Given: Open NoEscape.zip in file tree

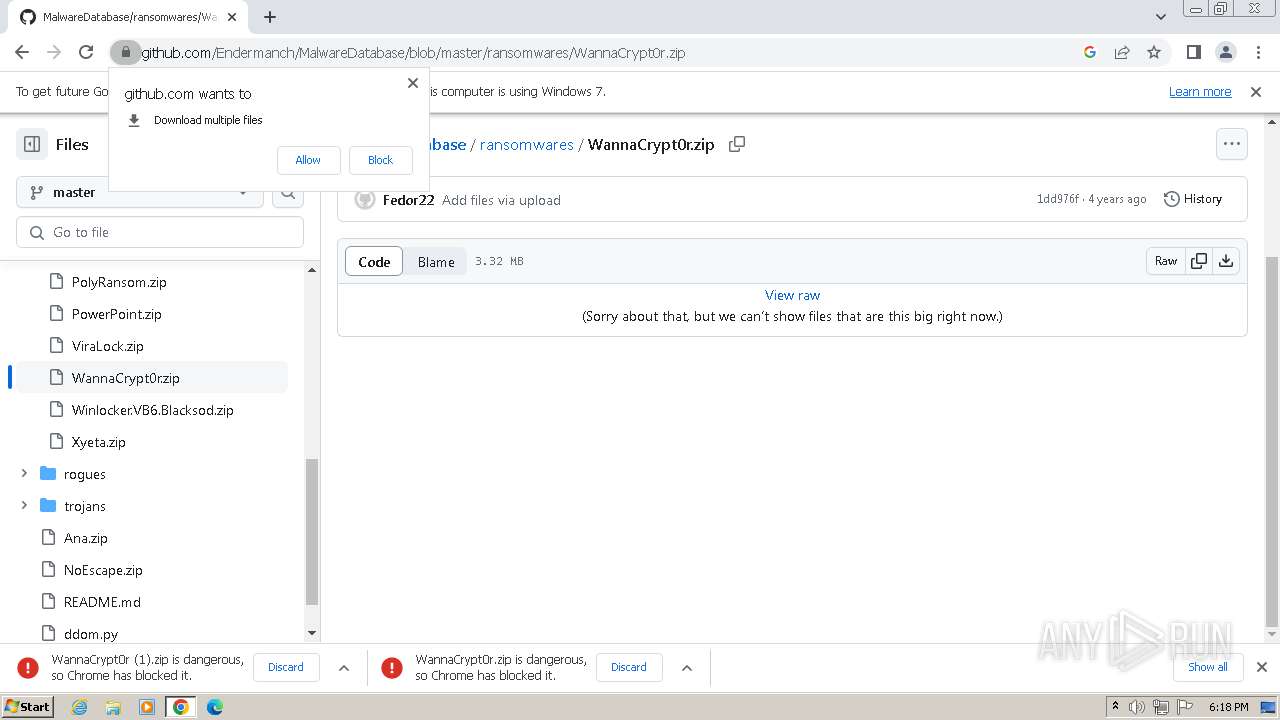Looking at the screenshot, I should [103, 570].
